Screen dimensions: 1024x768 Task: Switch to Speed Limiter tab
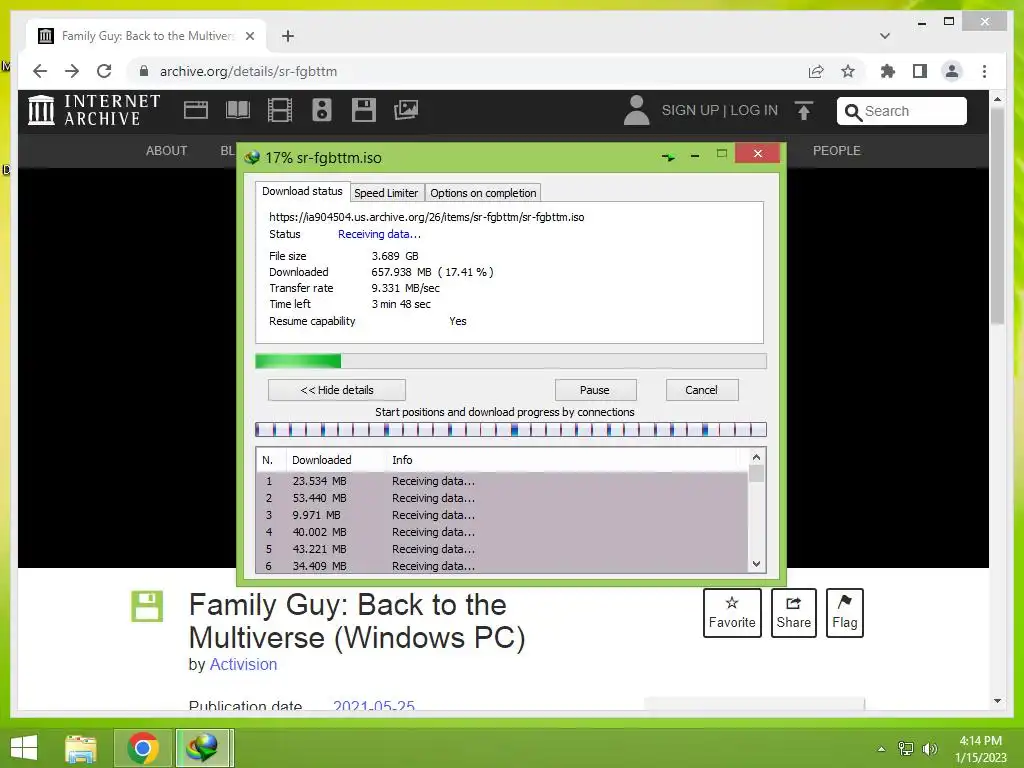(386, 193)
